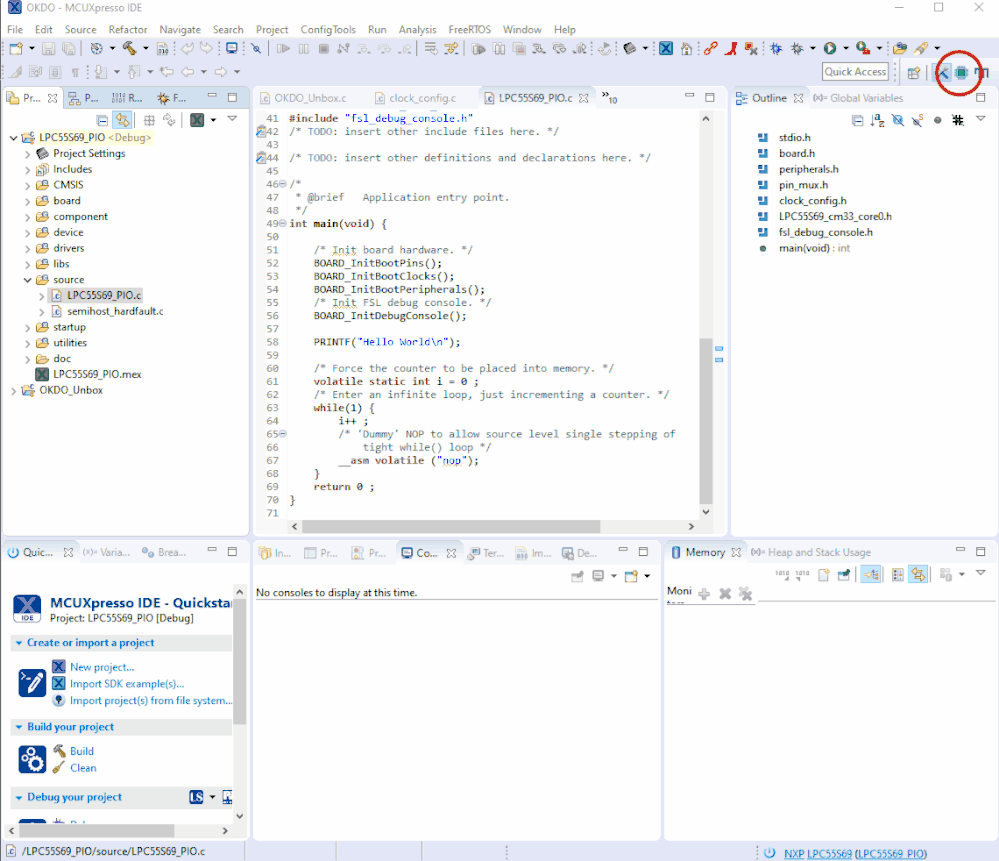Click the Open Console icon in Console view
Image resolution: width=999 pixels, height=861 pixels.
point(631,576)
